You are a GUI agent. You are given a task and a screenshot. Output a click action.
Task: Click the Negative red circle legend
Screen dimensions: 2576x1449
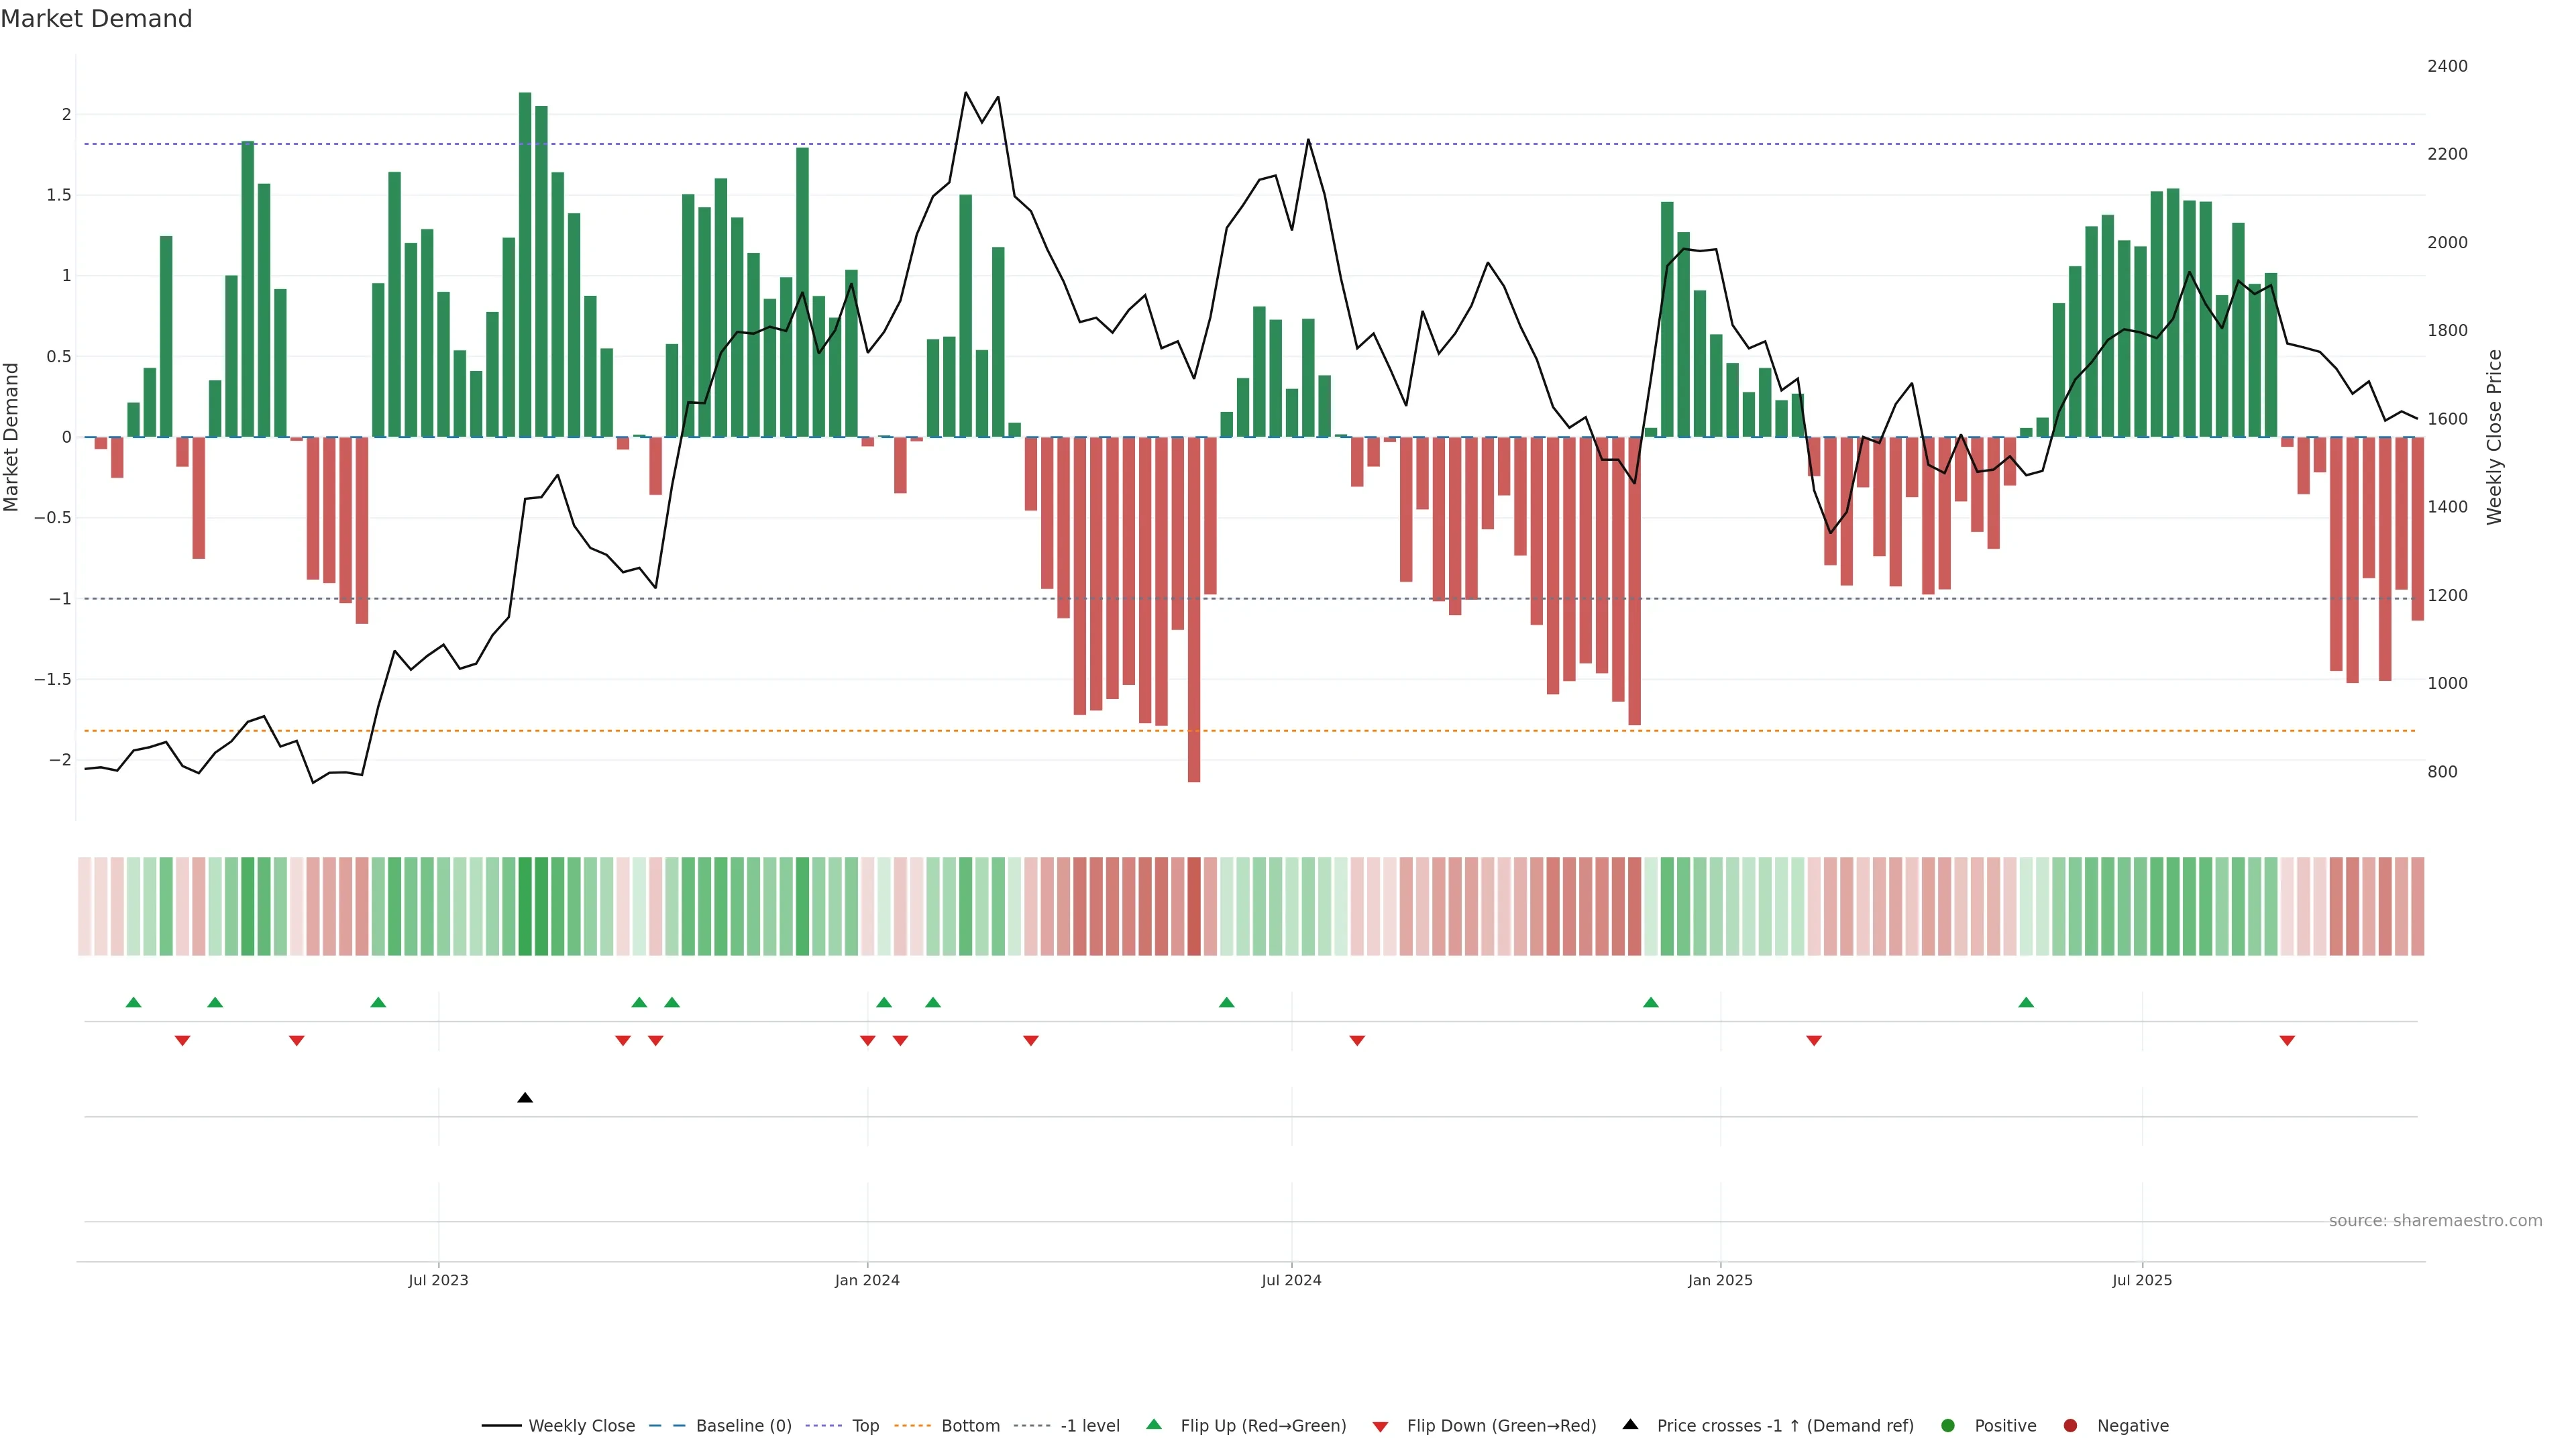pyautogui.click(x=2070, y=1426)
